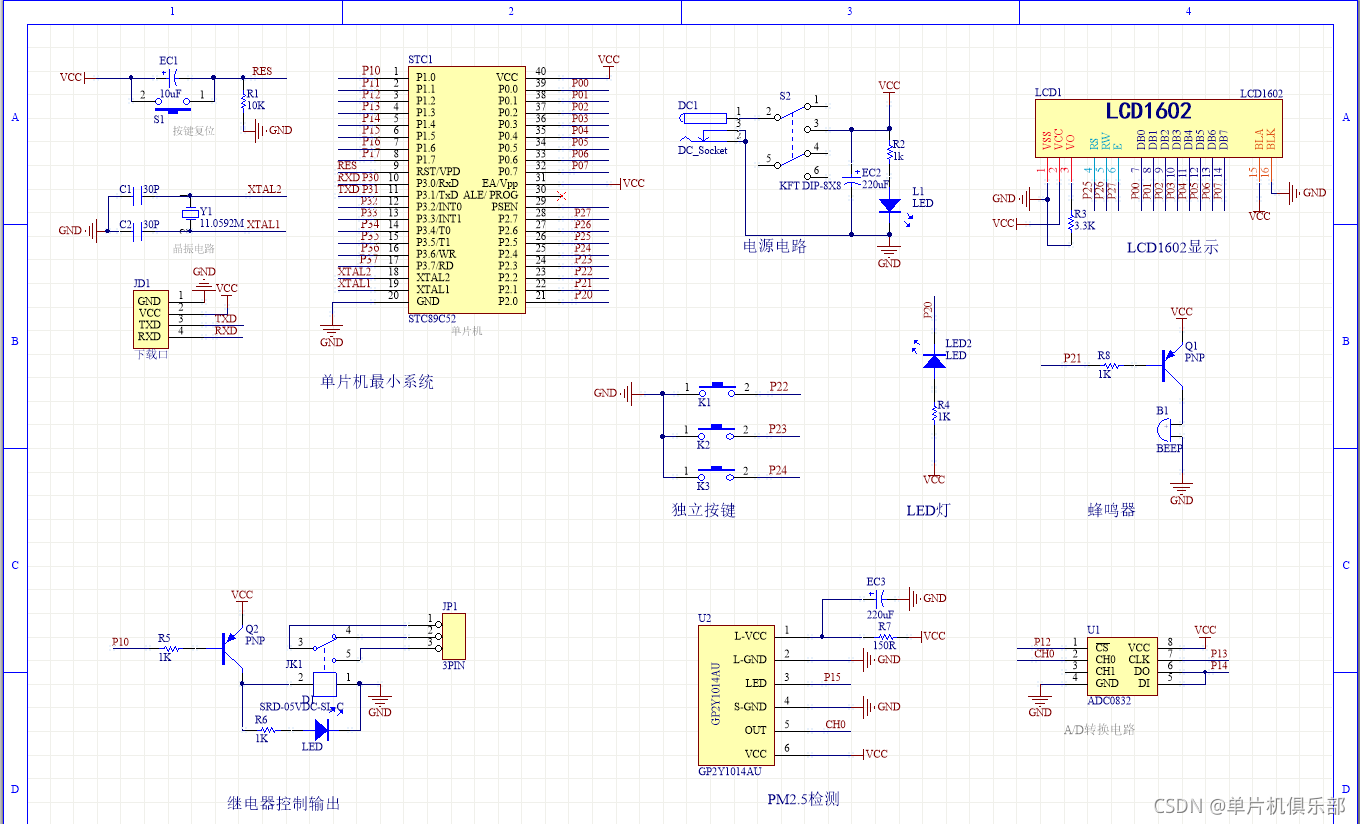
Task: Click the DC1 DC_Socket connector symbol
Action: pos(702,127)
